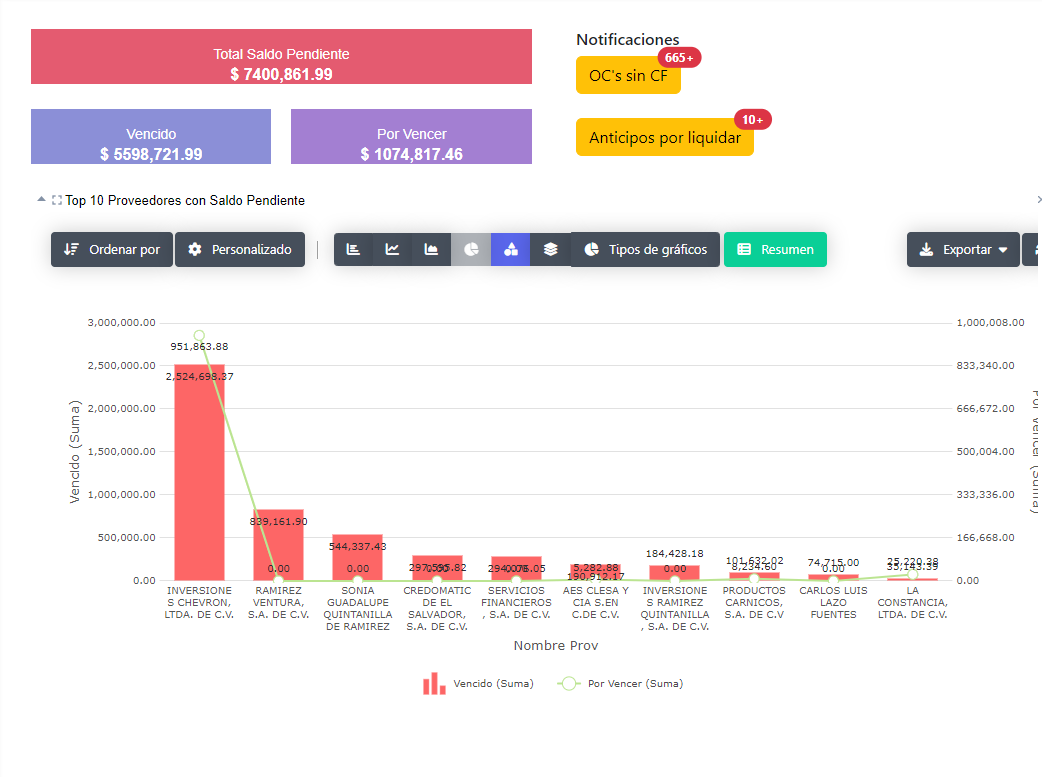Open the Ordenar por menu

coord(112,250)
